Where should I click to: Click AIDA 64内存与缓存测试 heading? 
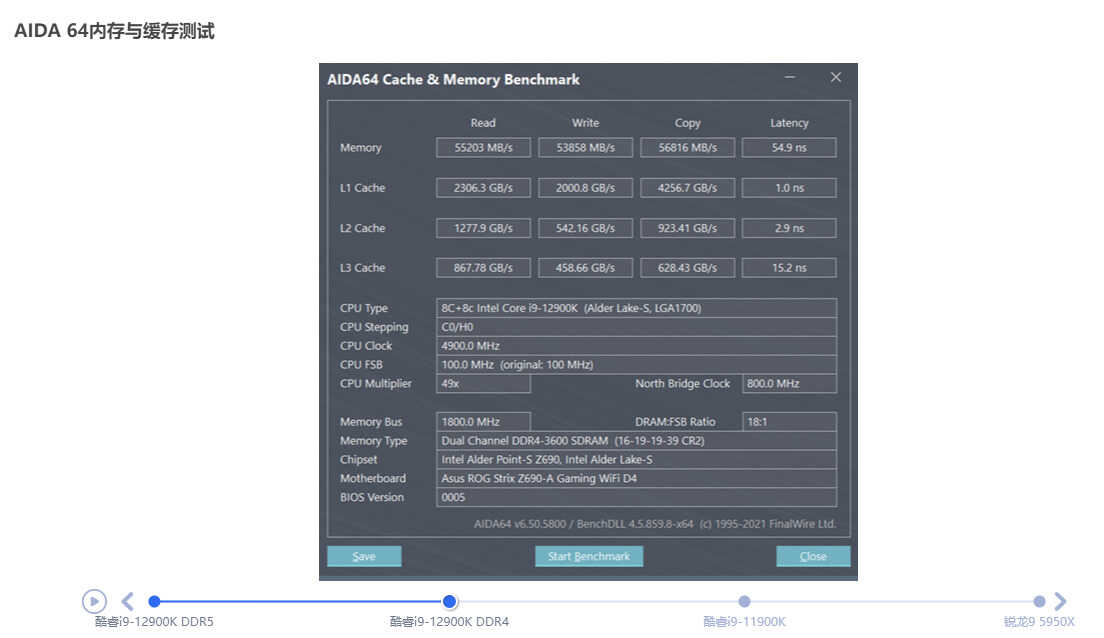pos(114,31)
